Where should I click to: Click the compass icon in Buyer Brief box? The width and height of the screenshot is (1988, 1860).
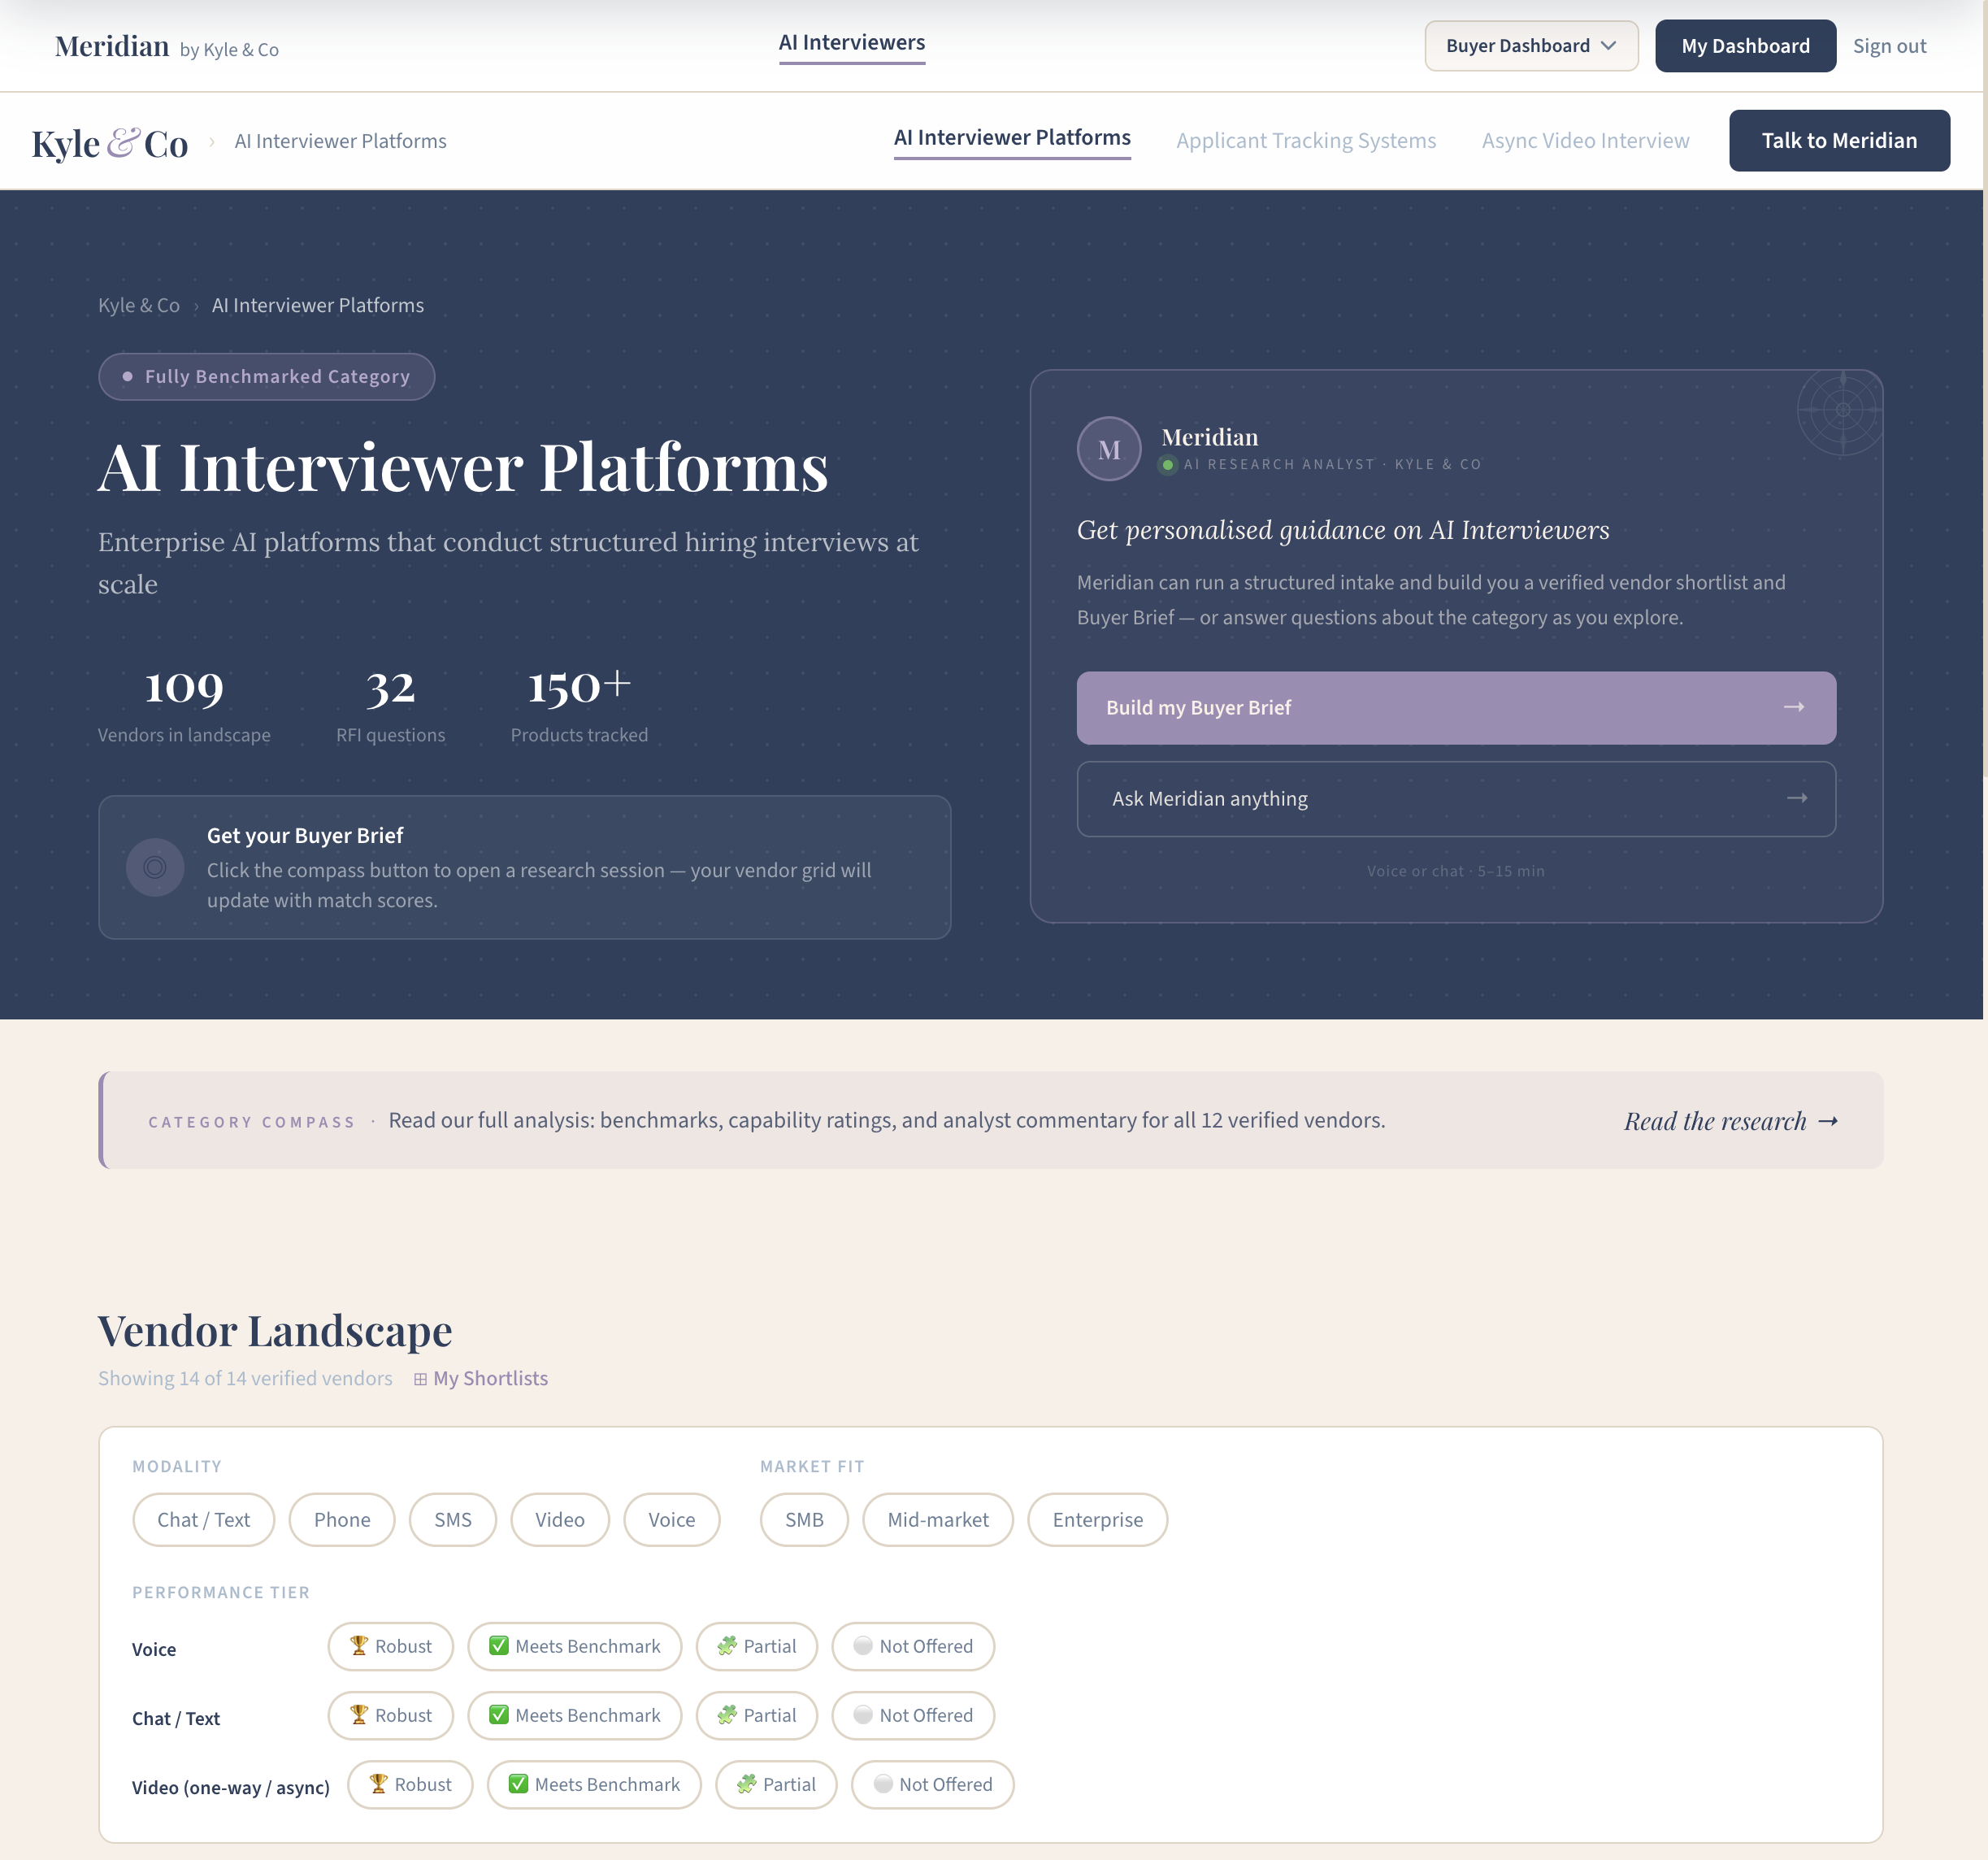(x=155, y=867)
